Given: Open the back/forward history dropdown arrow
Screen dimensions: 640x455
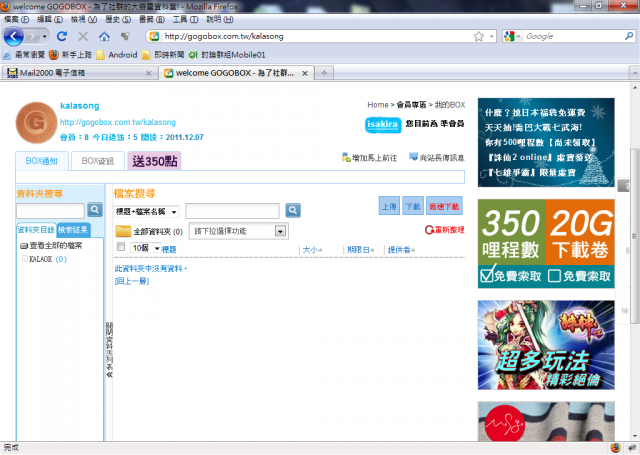Looking at the screenshot, I should click(x=44, y=37).
